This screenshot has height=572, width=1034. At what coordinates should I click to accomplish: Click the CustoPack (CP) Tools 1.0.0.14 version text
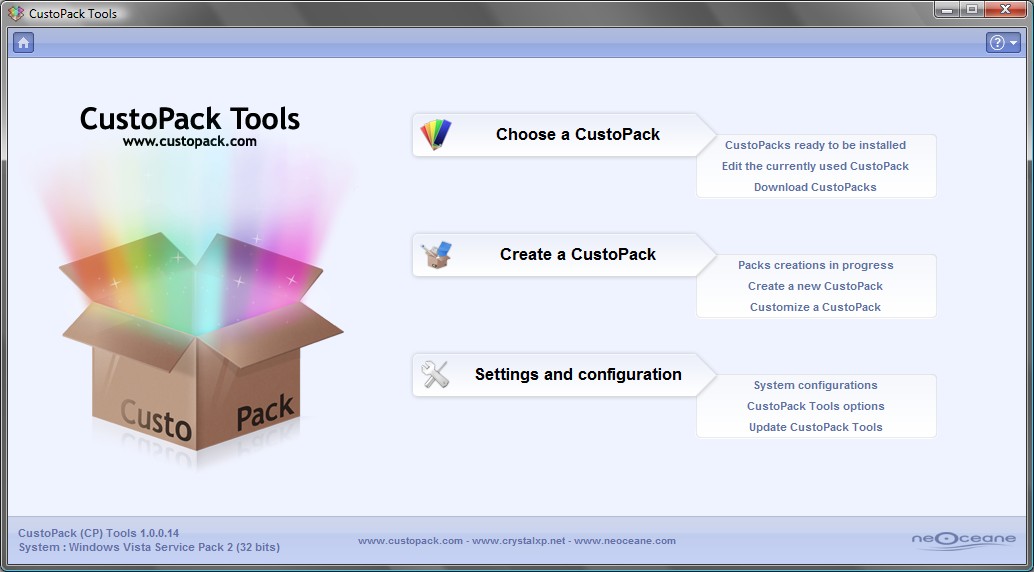[98, 533]
